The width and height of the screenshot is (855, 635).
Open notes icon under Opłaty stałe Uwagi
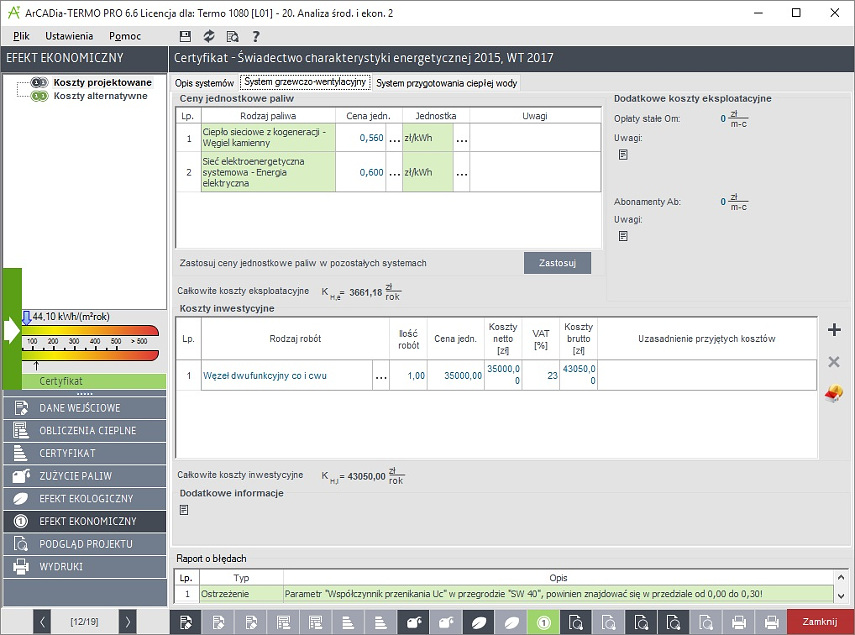coord(623,155)
